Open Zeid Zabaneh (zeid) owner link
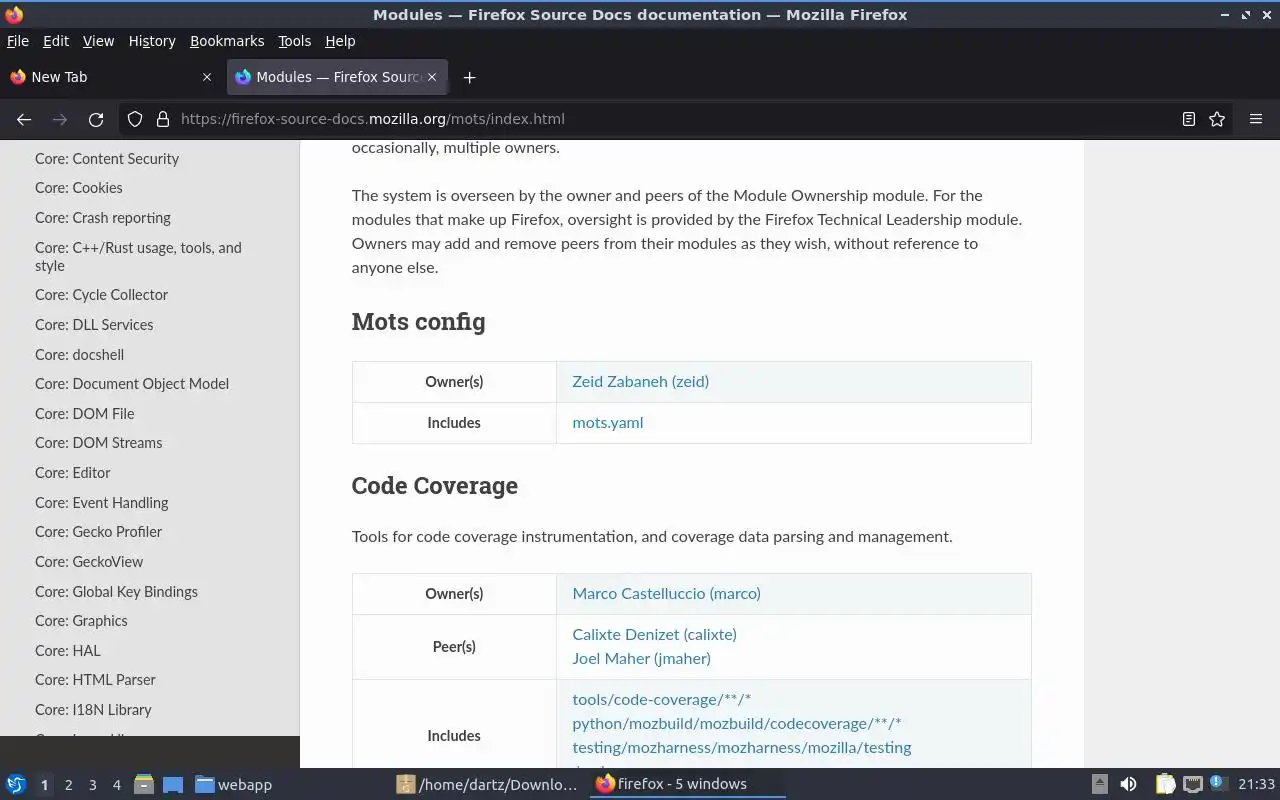The image size is (1280, 800). coord(640,382)
